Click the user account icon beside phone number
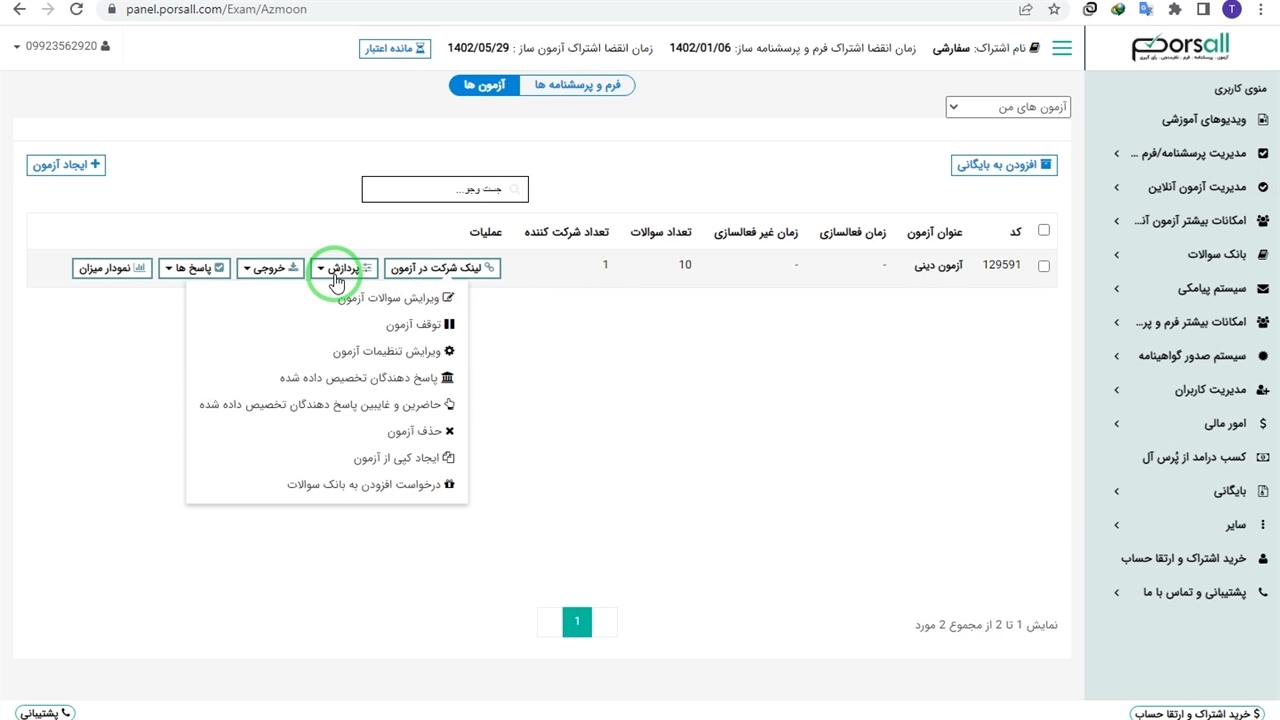1280x720 pixels. point(106,47)
